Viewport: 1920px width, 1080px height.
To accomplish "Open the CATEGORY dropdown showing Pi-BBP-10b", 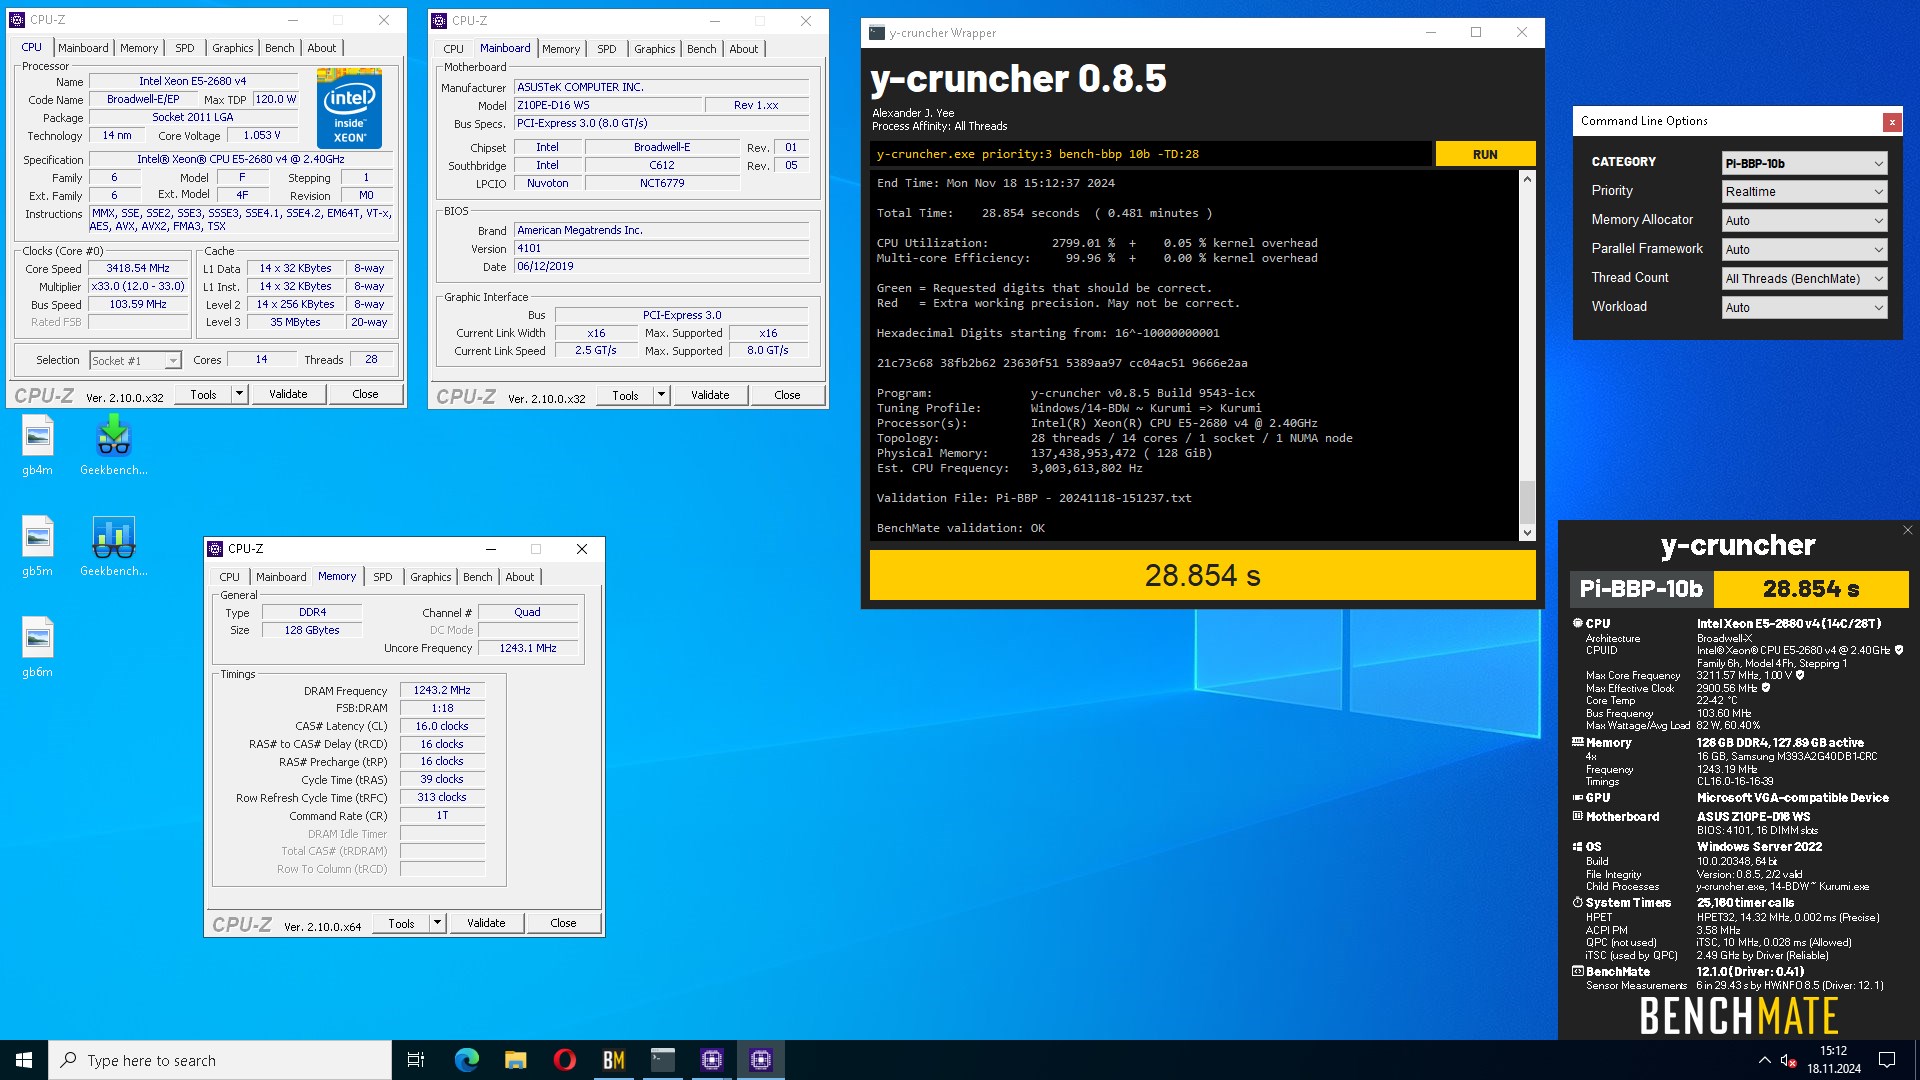I will (x=1804, y=163).
